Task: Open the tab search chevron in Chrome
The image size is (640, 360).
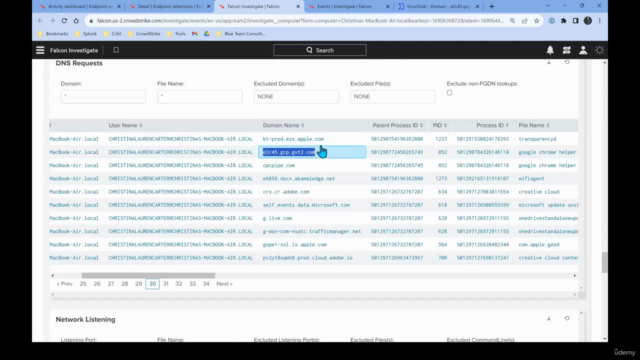Action: tap(548, 6)
